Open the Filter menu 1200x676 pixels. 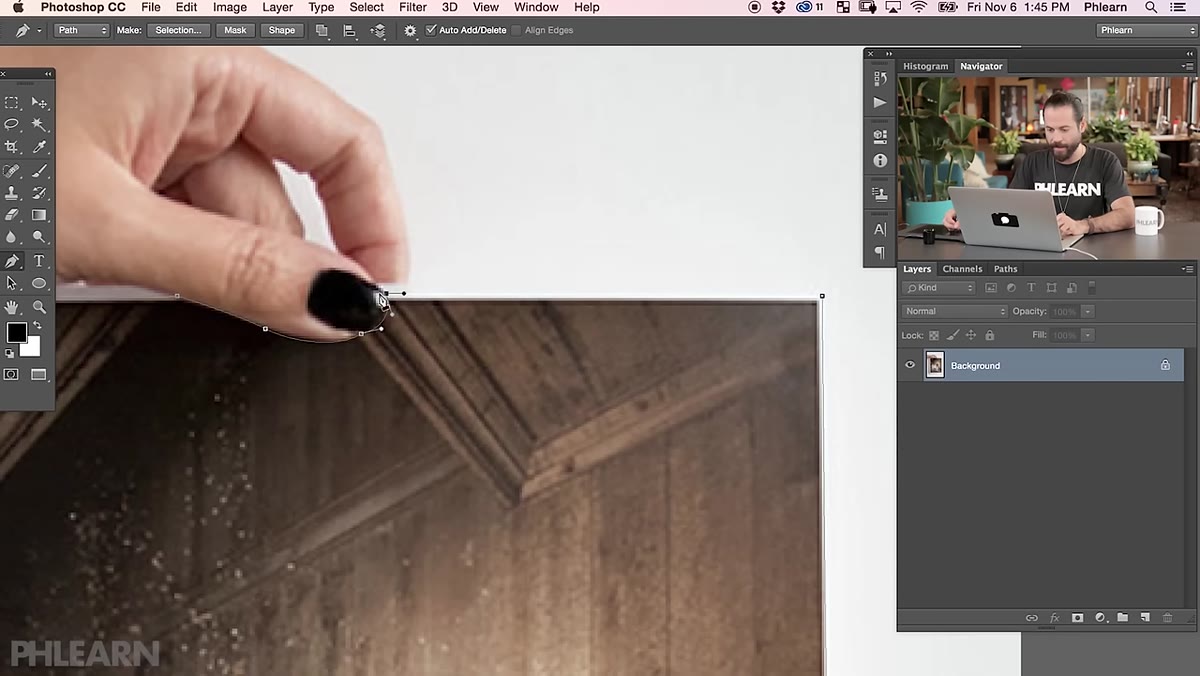pos(413,7)
